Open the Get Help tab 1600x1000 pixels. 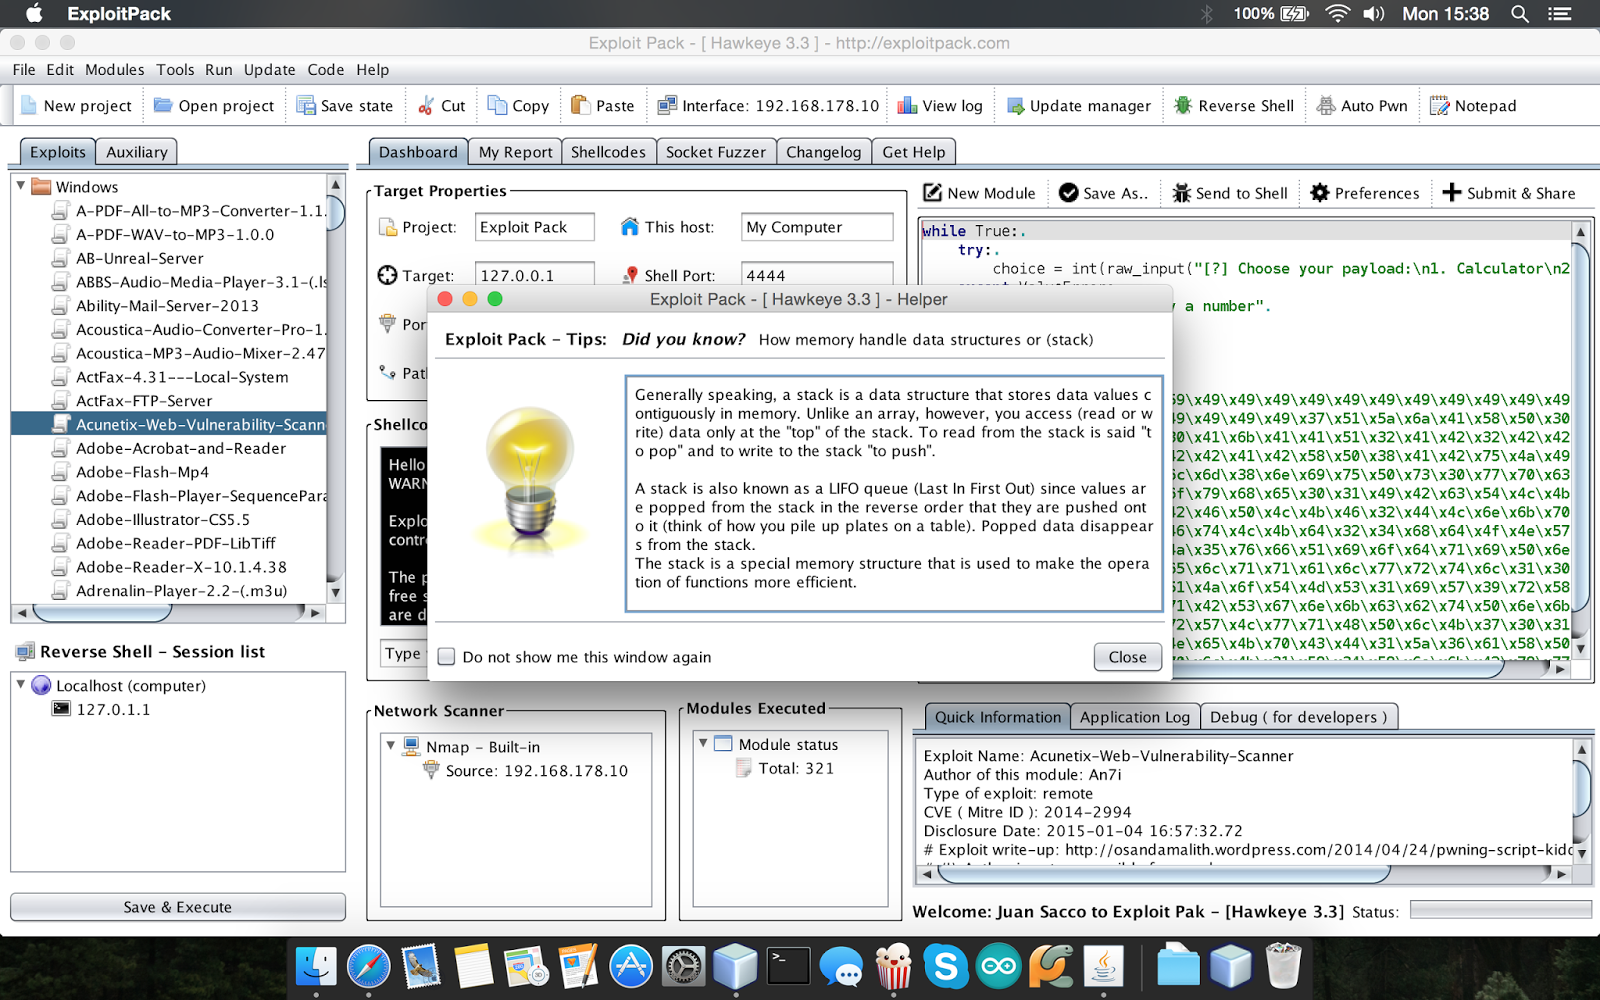[914, 152]
